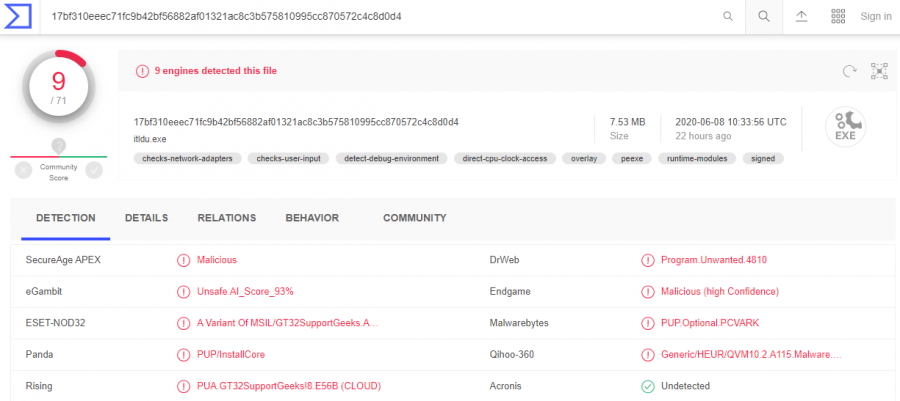Click the Endgame warning icon
900x401 pixels.
(x=647, y=292)
